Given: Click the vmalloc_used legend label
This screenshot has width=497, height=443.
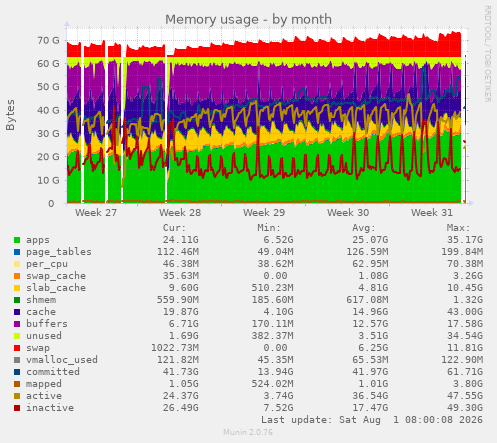Looking at the screenshot, I should coord(62,360).
